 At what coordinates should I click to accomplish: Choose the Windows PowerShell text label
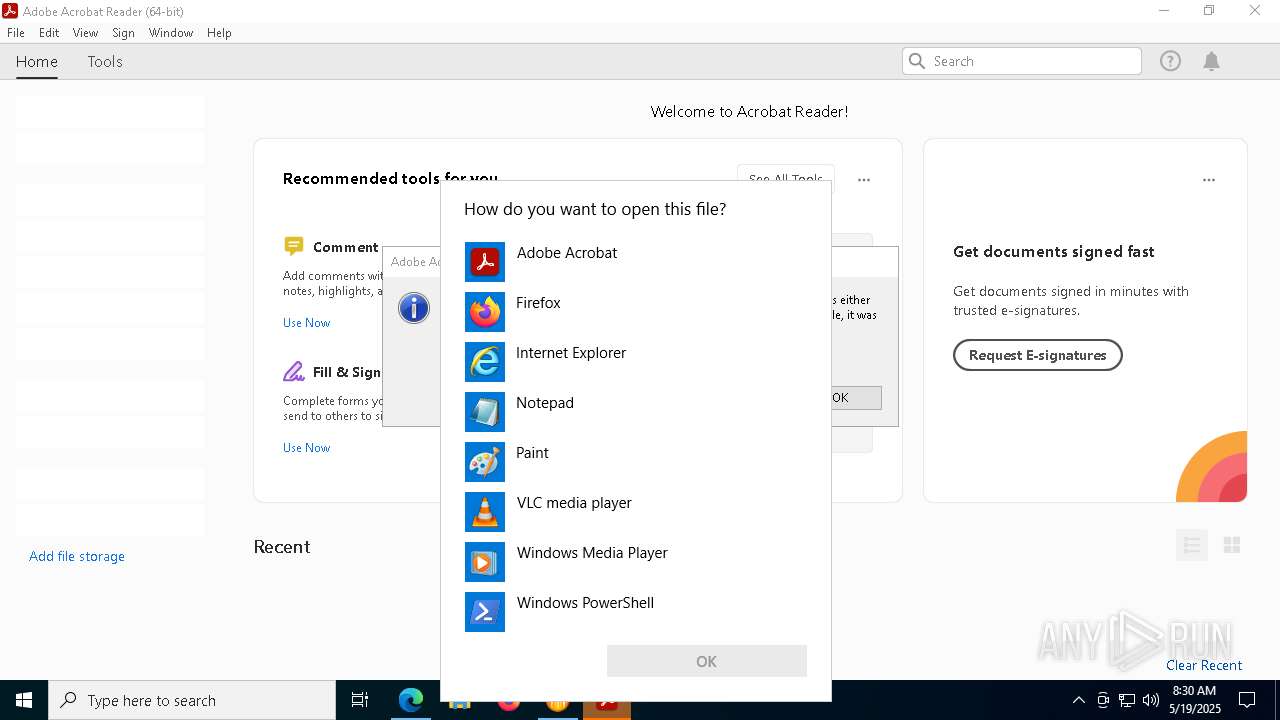[585, 603]
